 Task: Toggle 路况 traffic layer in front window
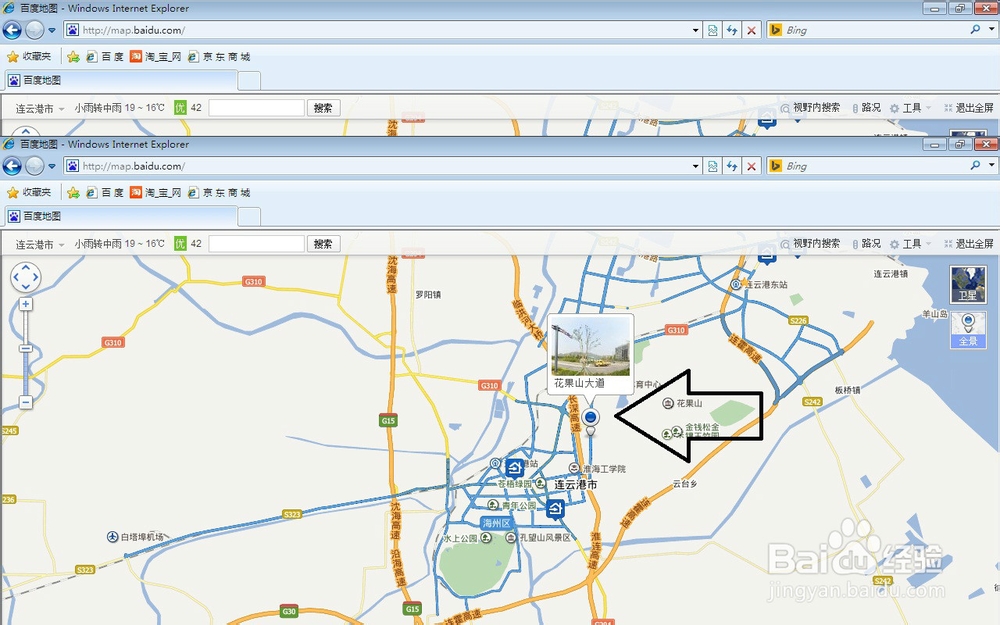point(866,244)
